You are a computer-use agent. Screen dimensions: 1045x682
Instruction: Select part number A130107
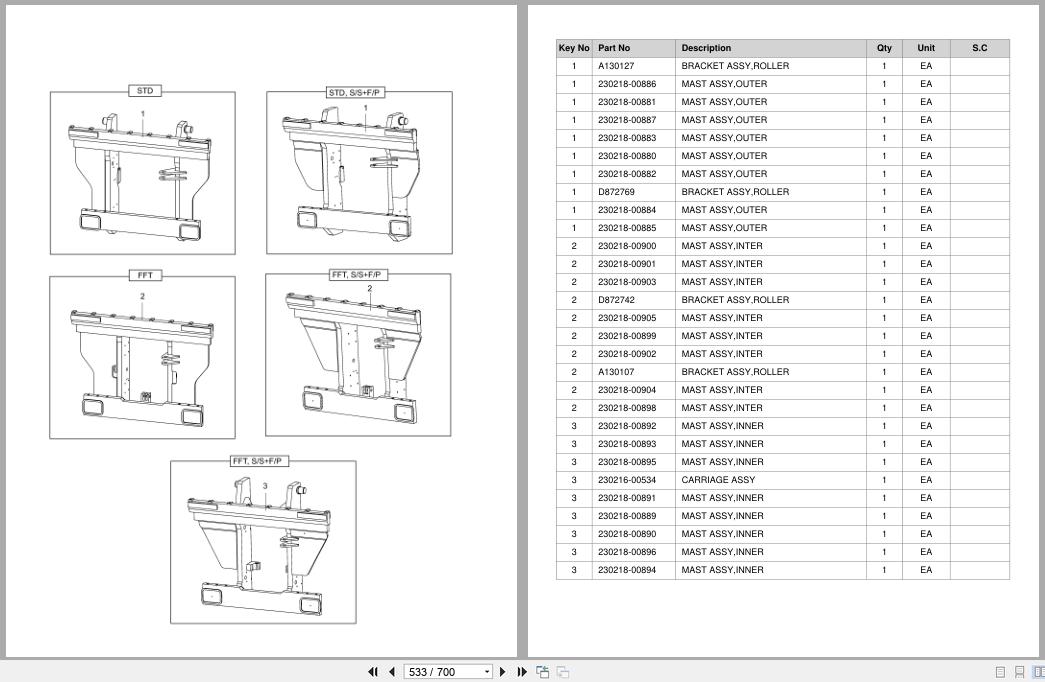(616, 372)
